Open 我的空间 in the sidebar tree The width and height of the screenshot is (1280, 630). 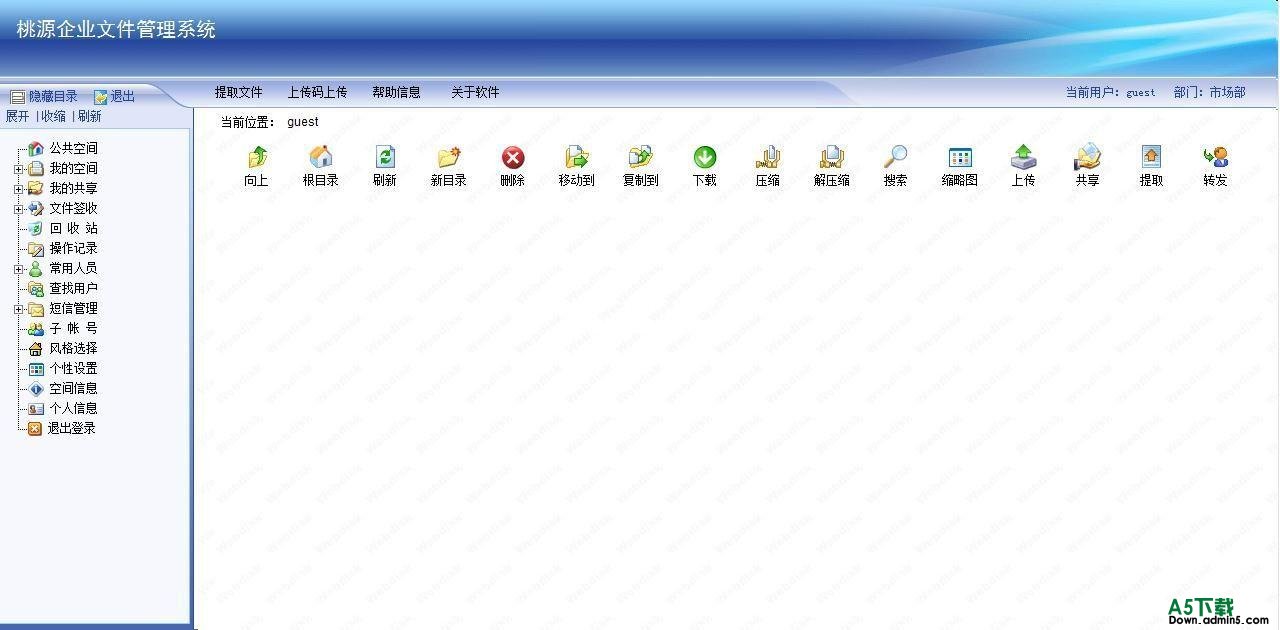74,168
